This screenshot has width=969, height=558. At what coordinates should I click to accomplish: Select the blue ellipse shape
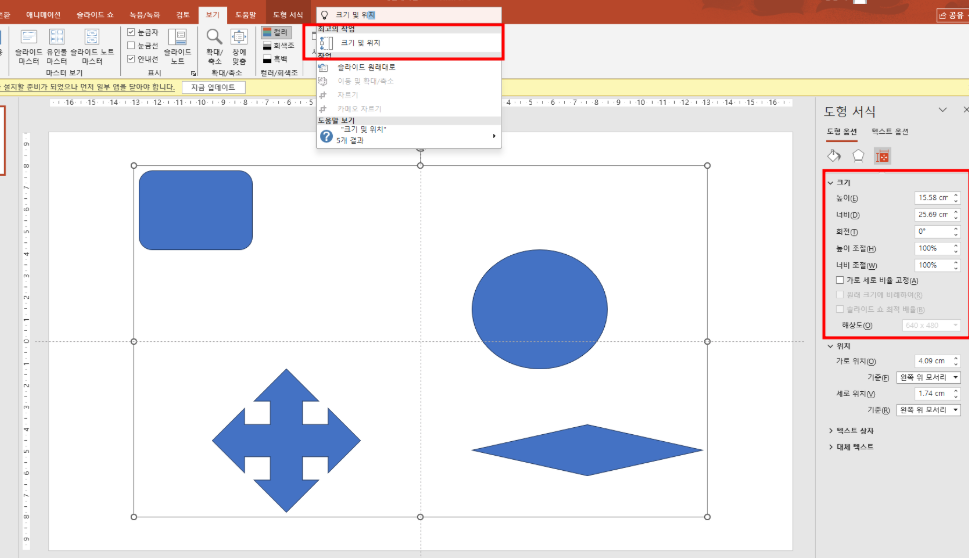[x=540, y=309]
